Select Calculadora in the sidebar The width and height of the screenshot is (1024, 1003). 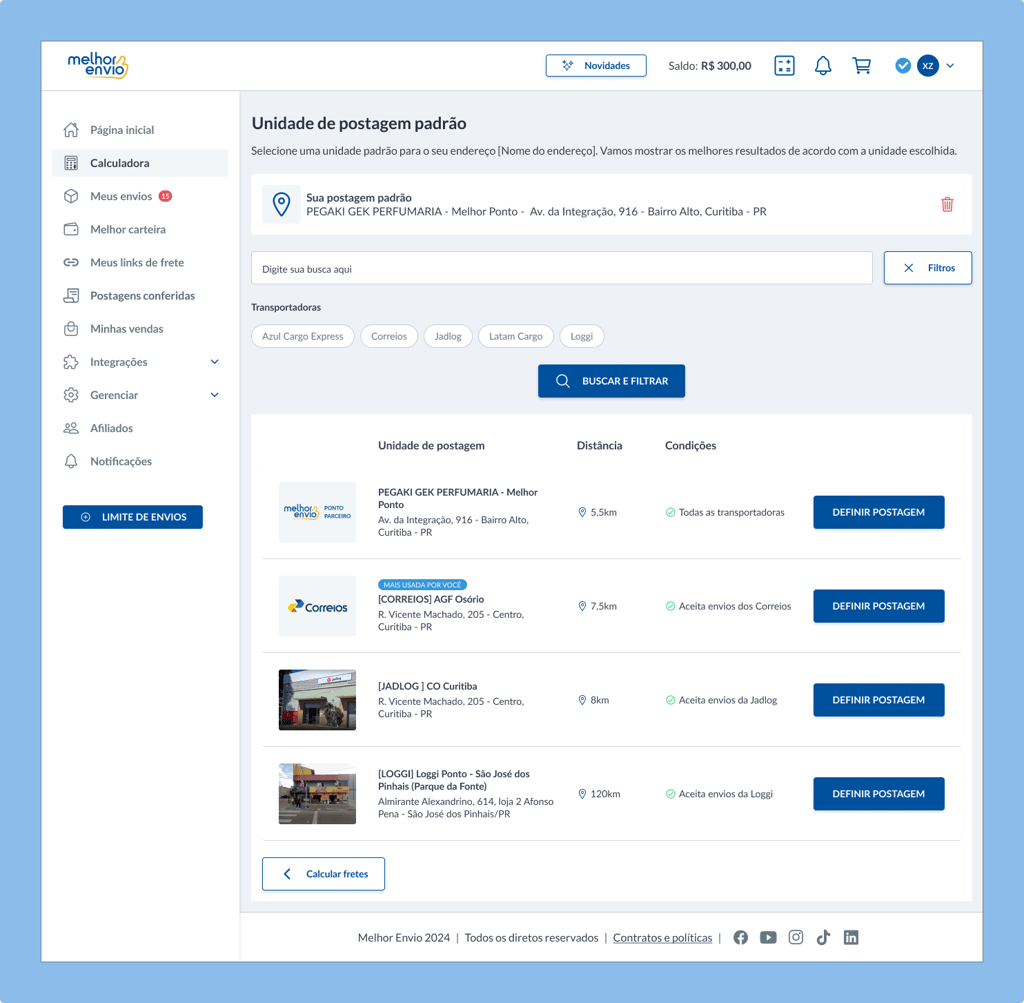click(140, 163)
